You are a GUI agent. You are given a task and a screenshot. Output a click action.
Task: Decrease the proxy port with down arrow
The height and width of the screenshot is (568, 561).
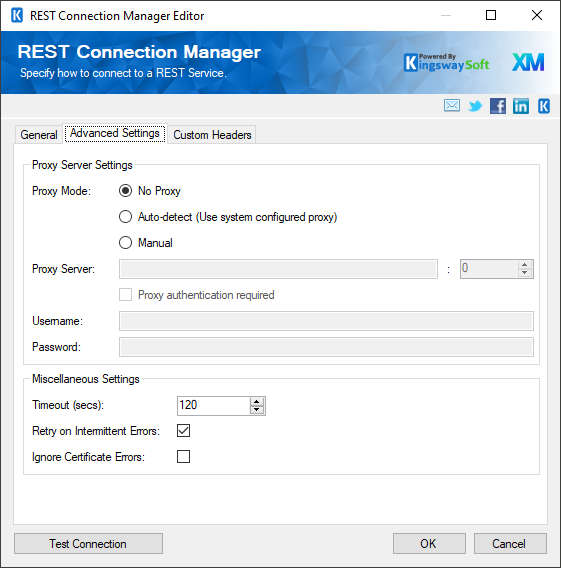(x=524, y=273)
